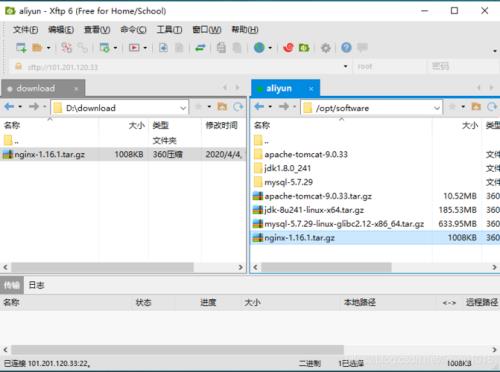The image size is (500, 372).
Task: Click the blue transfer-to-panel icon
Action: click(x=163, y=48)
